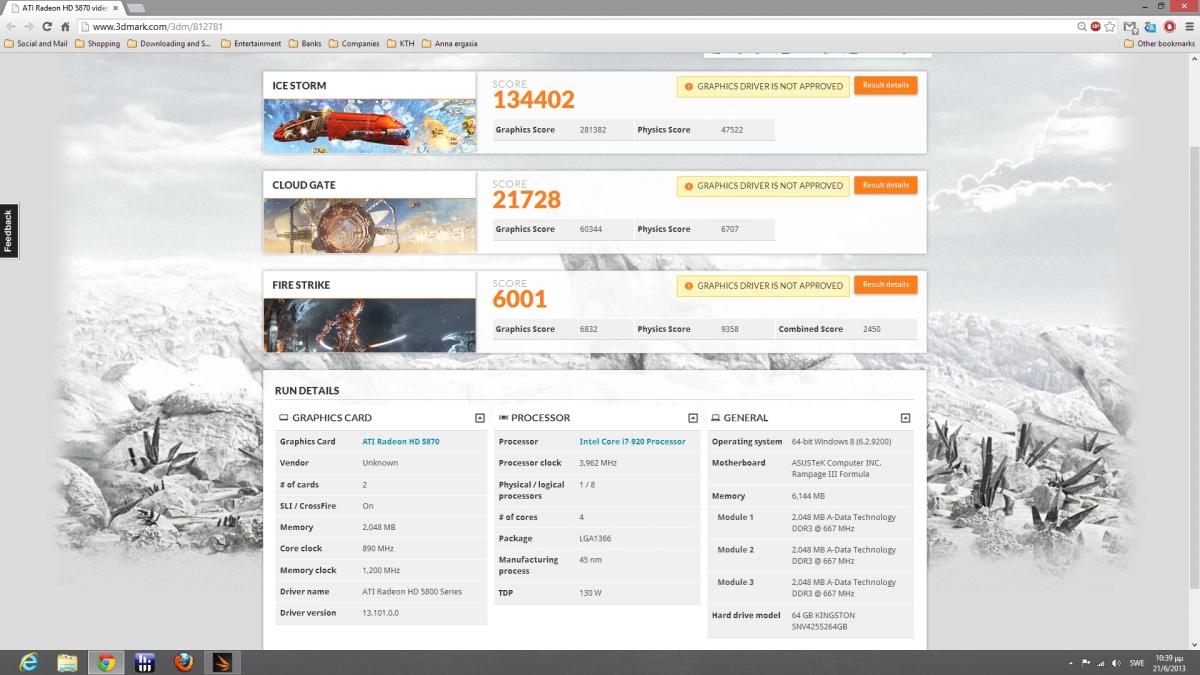
Task: Open the Action Center flag icon
Action: [1085, 662]
